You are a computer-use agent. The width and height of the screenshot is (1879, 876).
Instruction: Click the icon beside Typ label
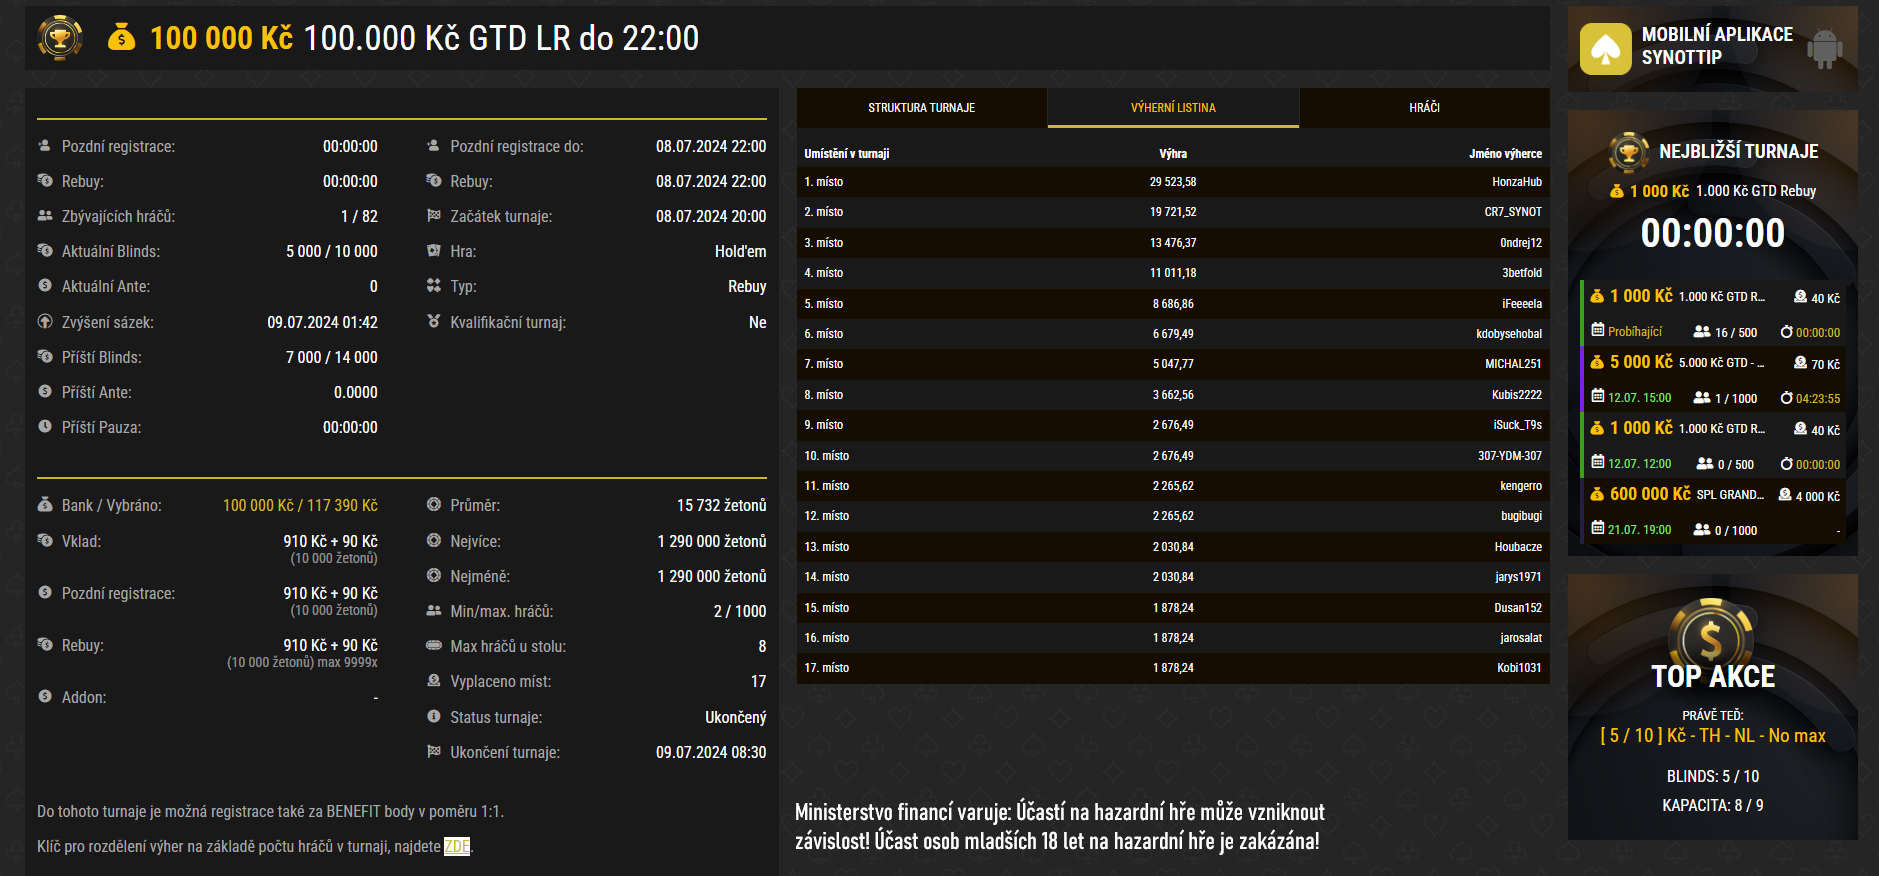433,286
